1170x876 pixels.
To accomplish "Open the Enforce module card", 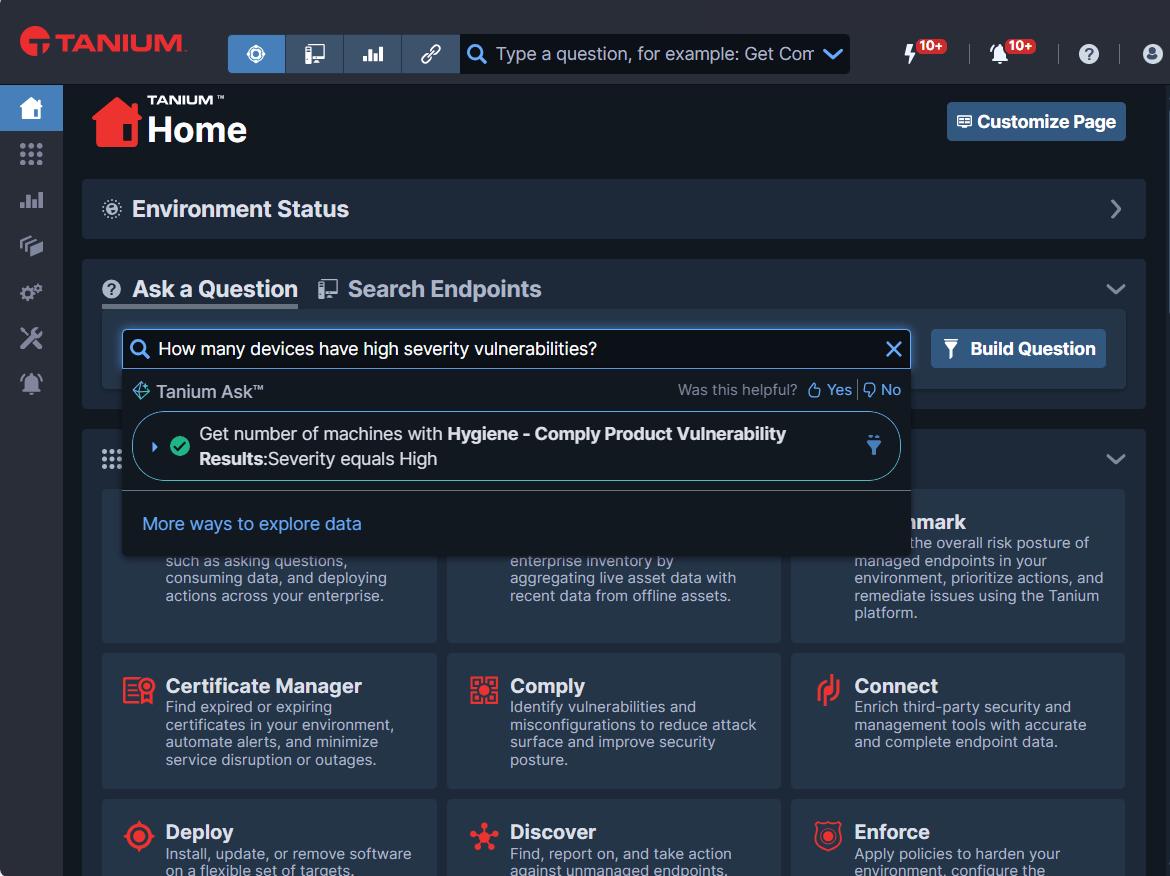I will click(x=957, y=837).
